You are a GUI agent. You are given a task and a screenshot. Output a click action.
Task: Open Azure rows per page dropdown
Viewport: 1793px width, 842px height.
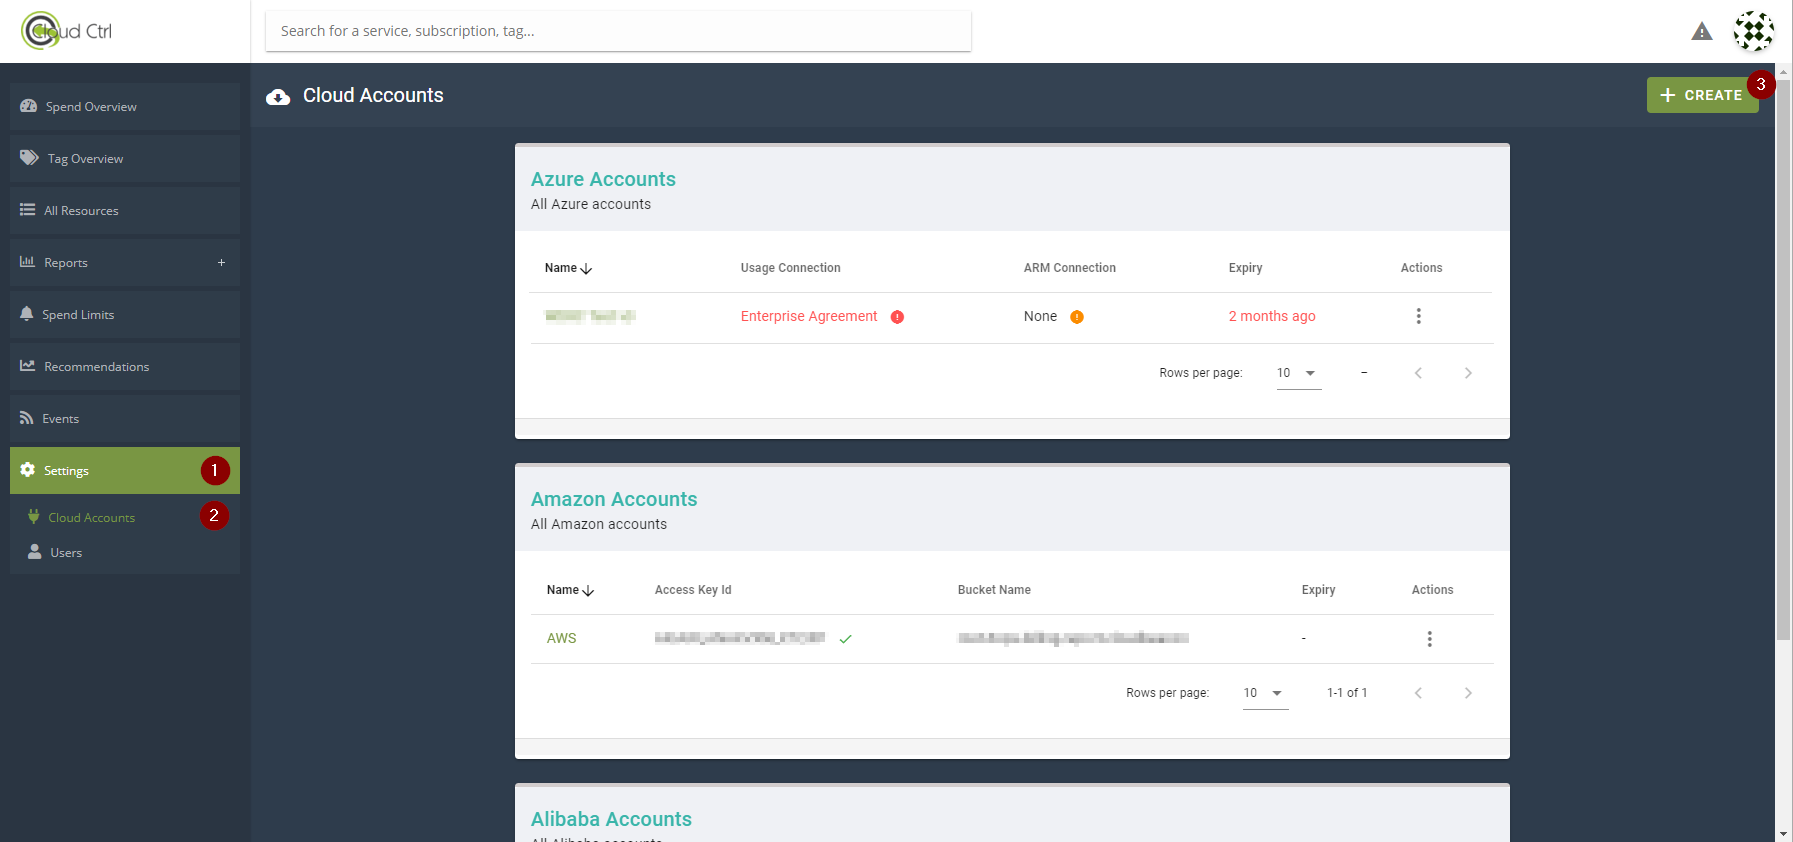1298,373
